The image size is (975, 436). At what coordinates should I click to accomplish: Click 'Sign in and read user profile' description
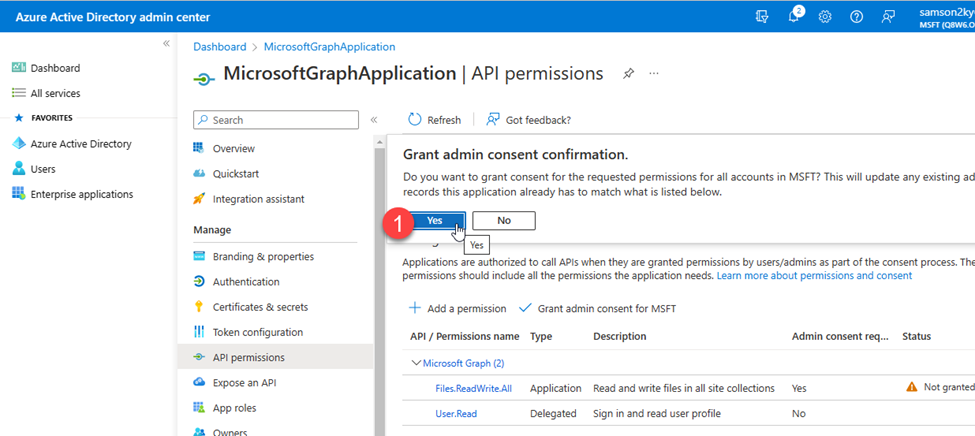[x=658, y=414]
